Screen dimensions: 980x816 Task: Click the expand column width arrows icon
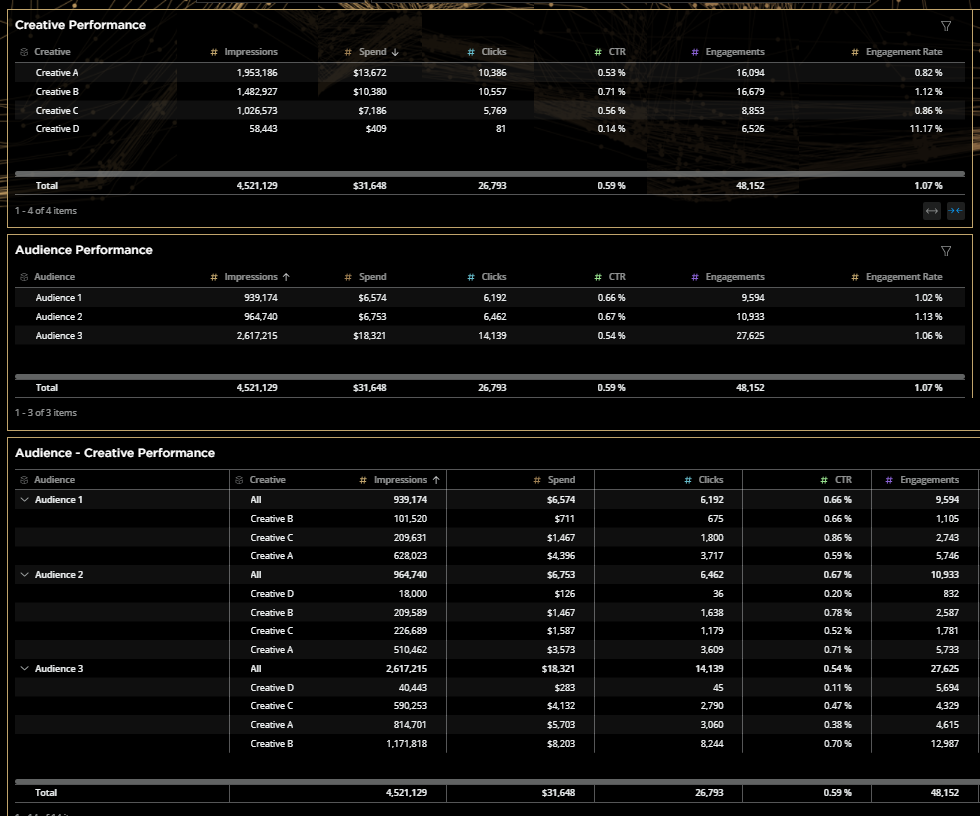(932, 211)
